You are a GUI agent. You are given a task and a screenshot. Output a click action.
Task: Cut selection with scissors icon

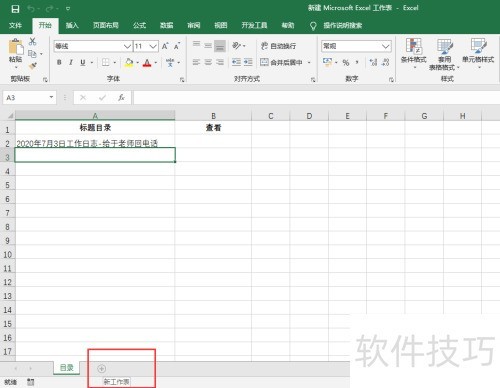(x=32, y=41)
